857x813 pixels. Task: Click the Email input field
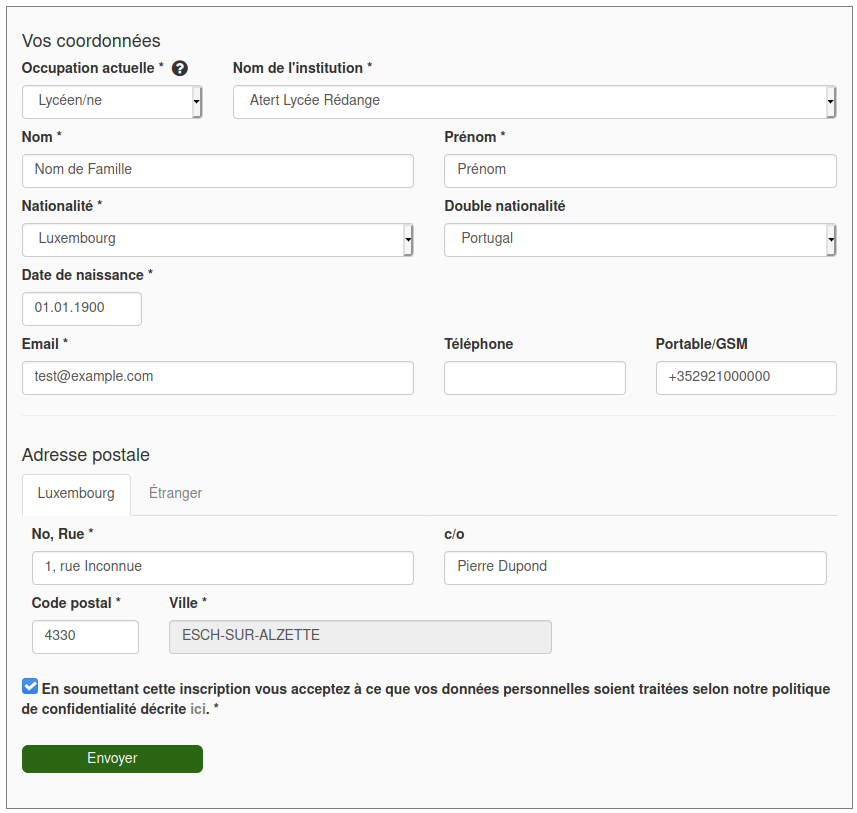tap(218, 378)
